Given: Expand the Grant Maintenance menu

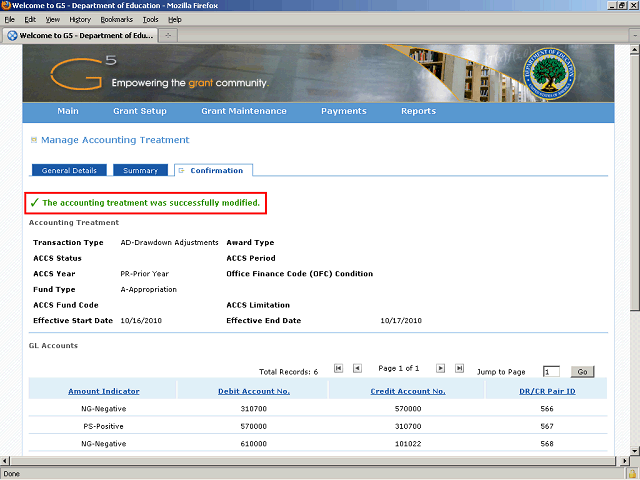Looking at the screenshot, I should coord(243,111).
